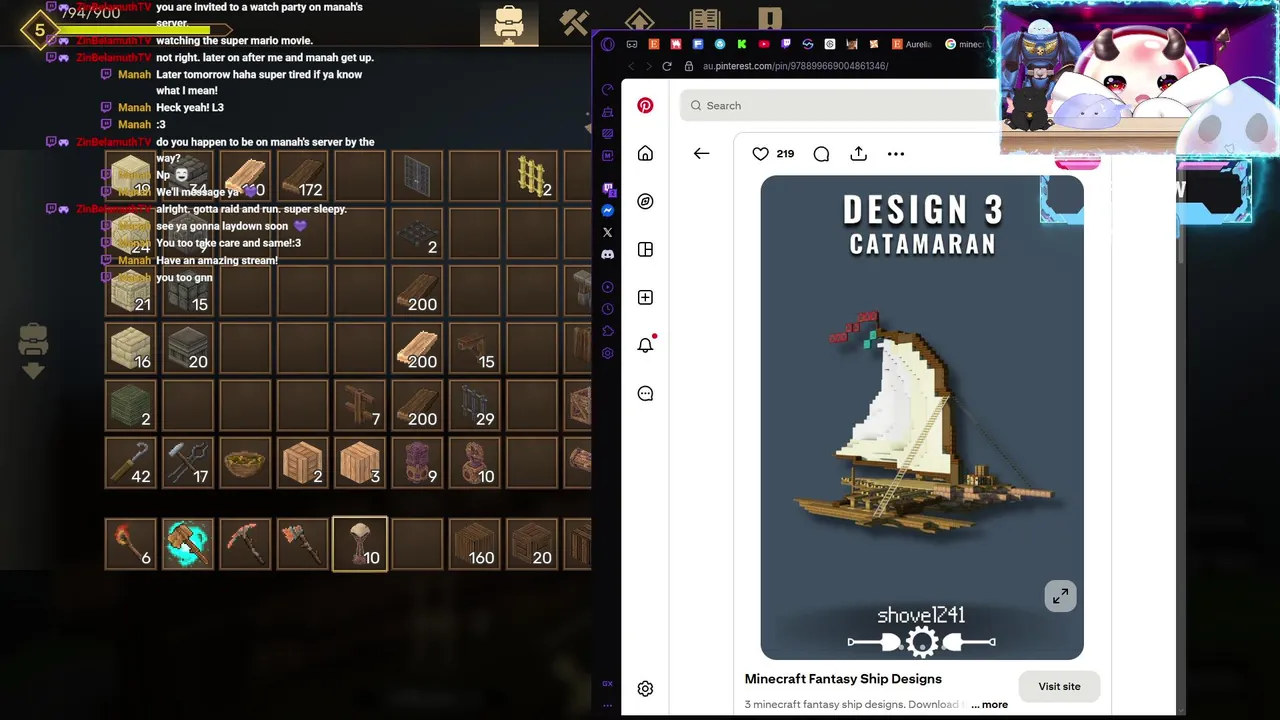Expand the pin image to fullscreen
The image size is (1280, 720).
point(1060,596)
